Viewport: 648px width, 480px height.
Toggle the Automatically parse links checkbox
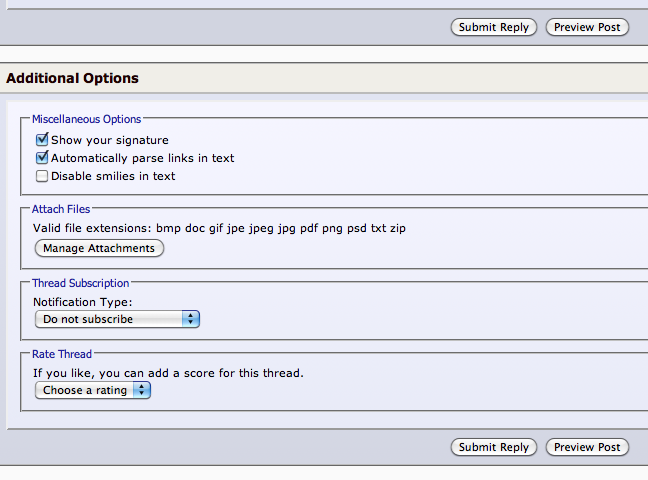point(42,158)
